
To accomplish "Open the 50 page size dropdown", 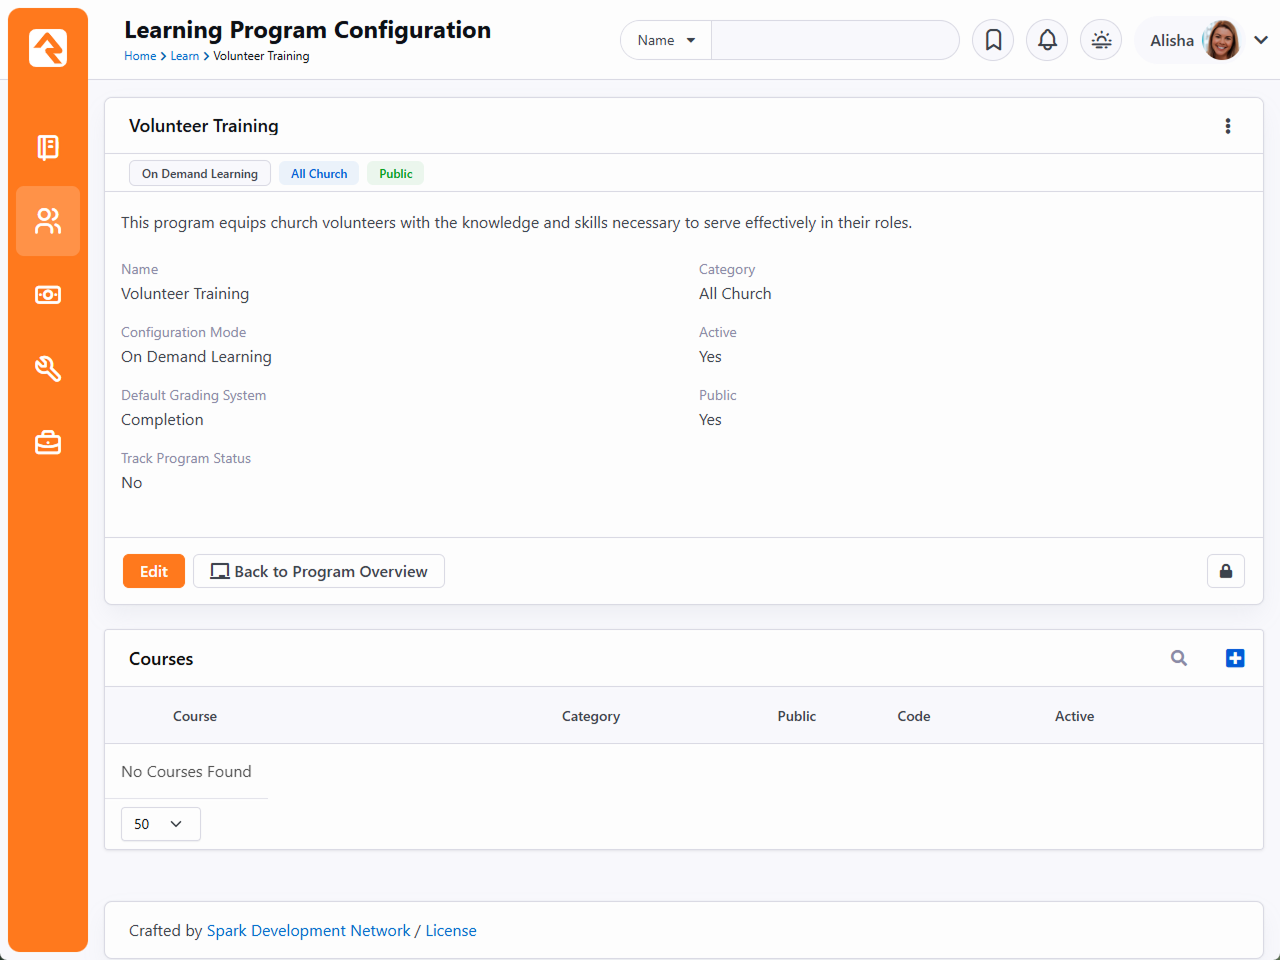I will tap(160, 824).
